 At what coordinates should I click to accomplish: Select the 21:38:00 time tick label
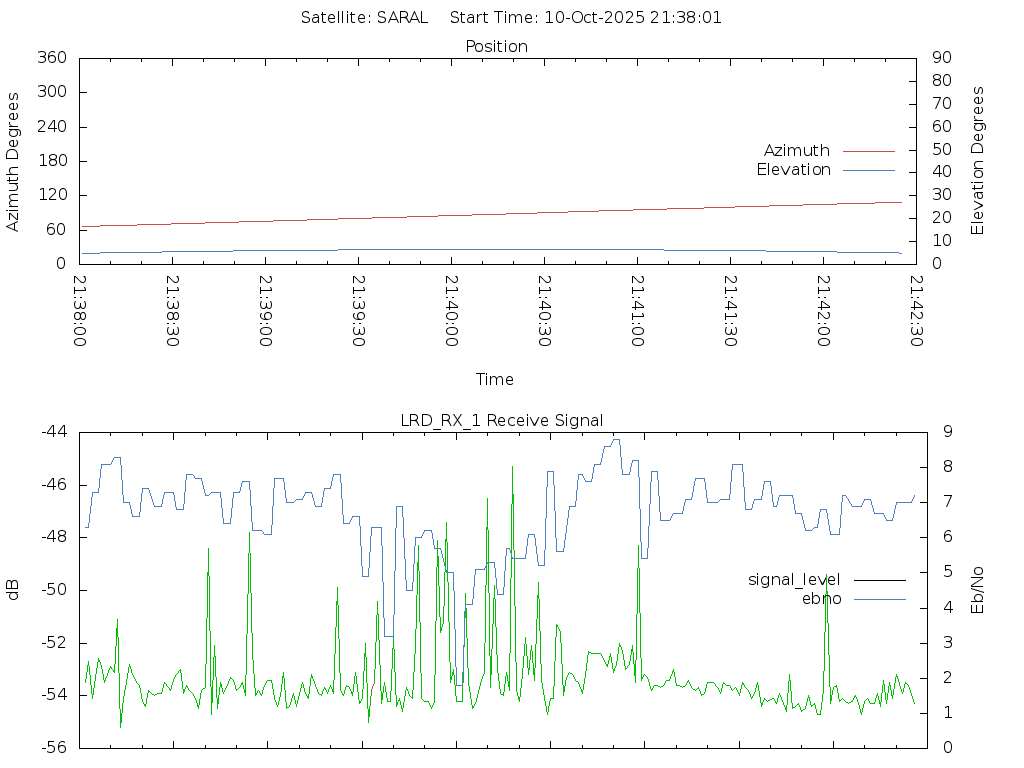click(x=80, y=311)
